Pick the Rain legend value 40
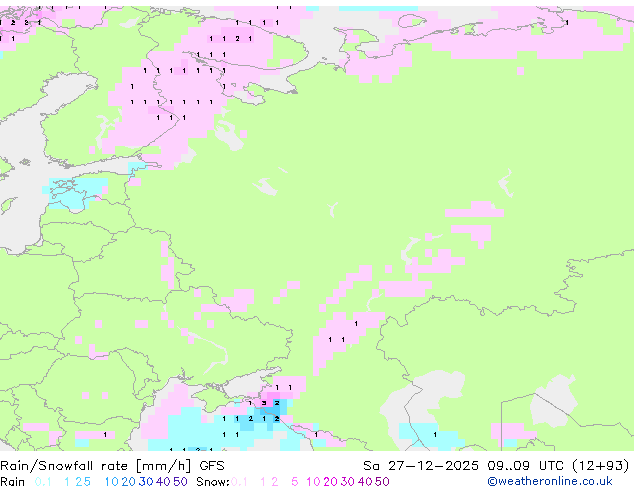The height and width of the screenshot is (490, 634). (163, 482)
